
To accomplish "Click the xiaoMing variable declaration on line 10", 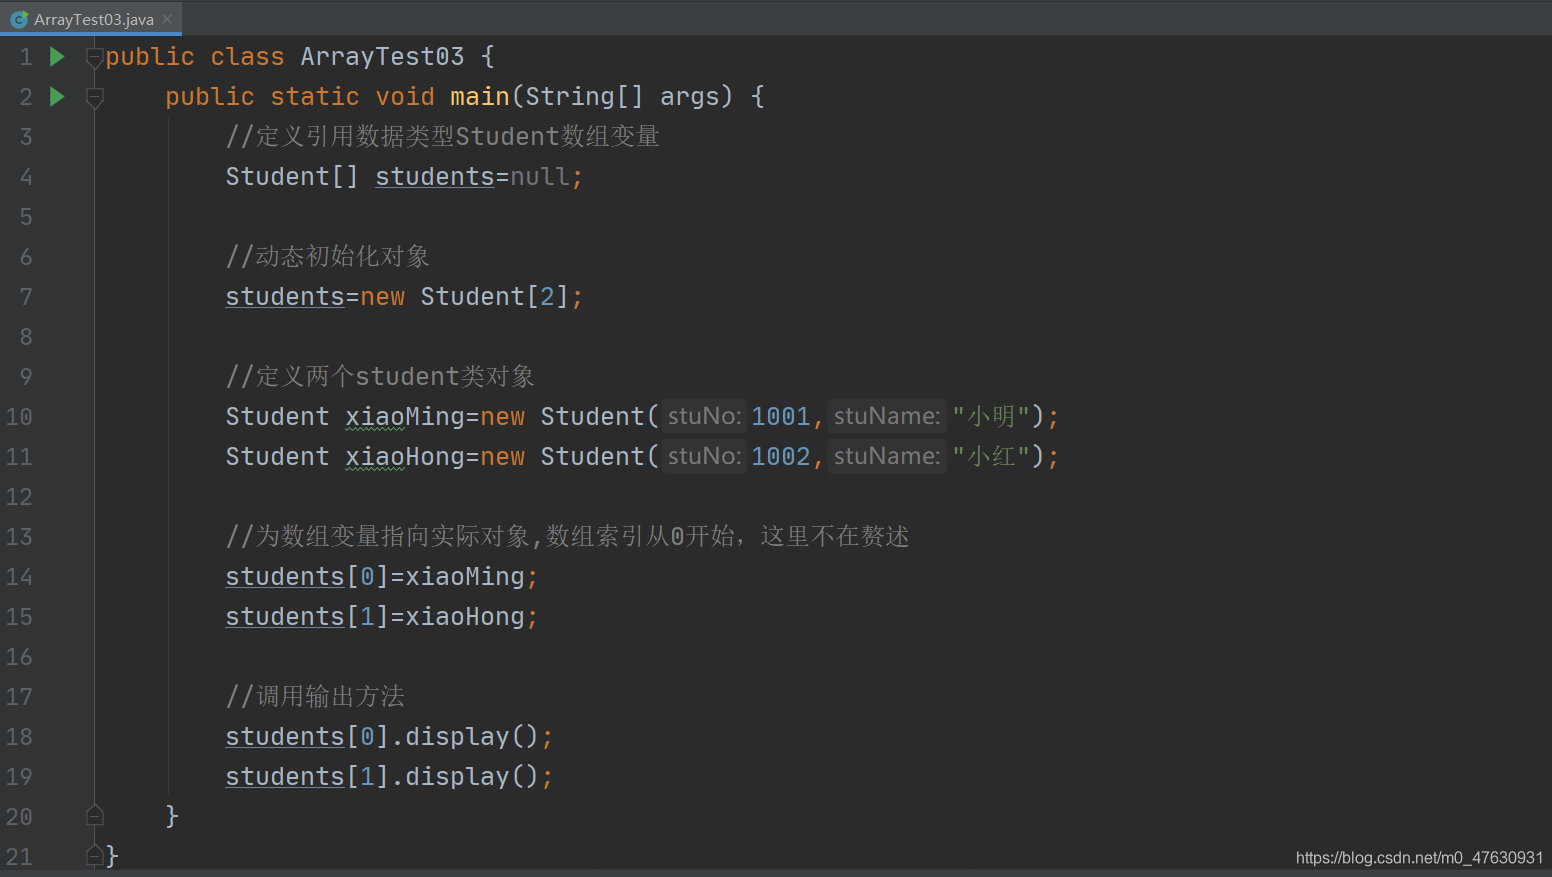I will [x=405, y=417].
